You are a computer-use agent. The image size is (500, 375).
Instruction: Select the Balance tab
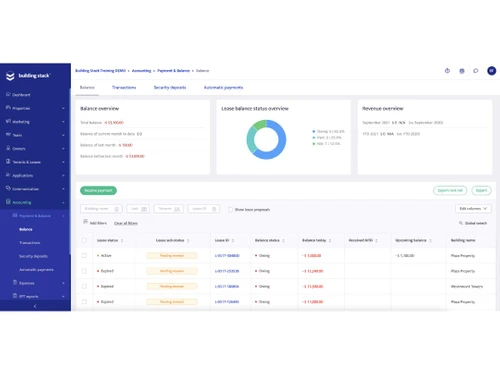[87, 87]
